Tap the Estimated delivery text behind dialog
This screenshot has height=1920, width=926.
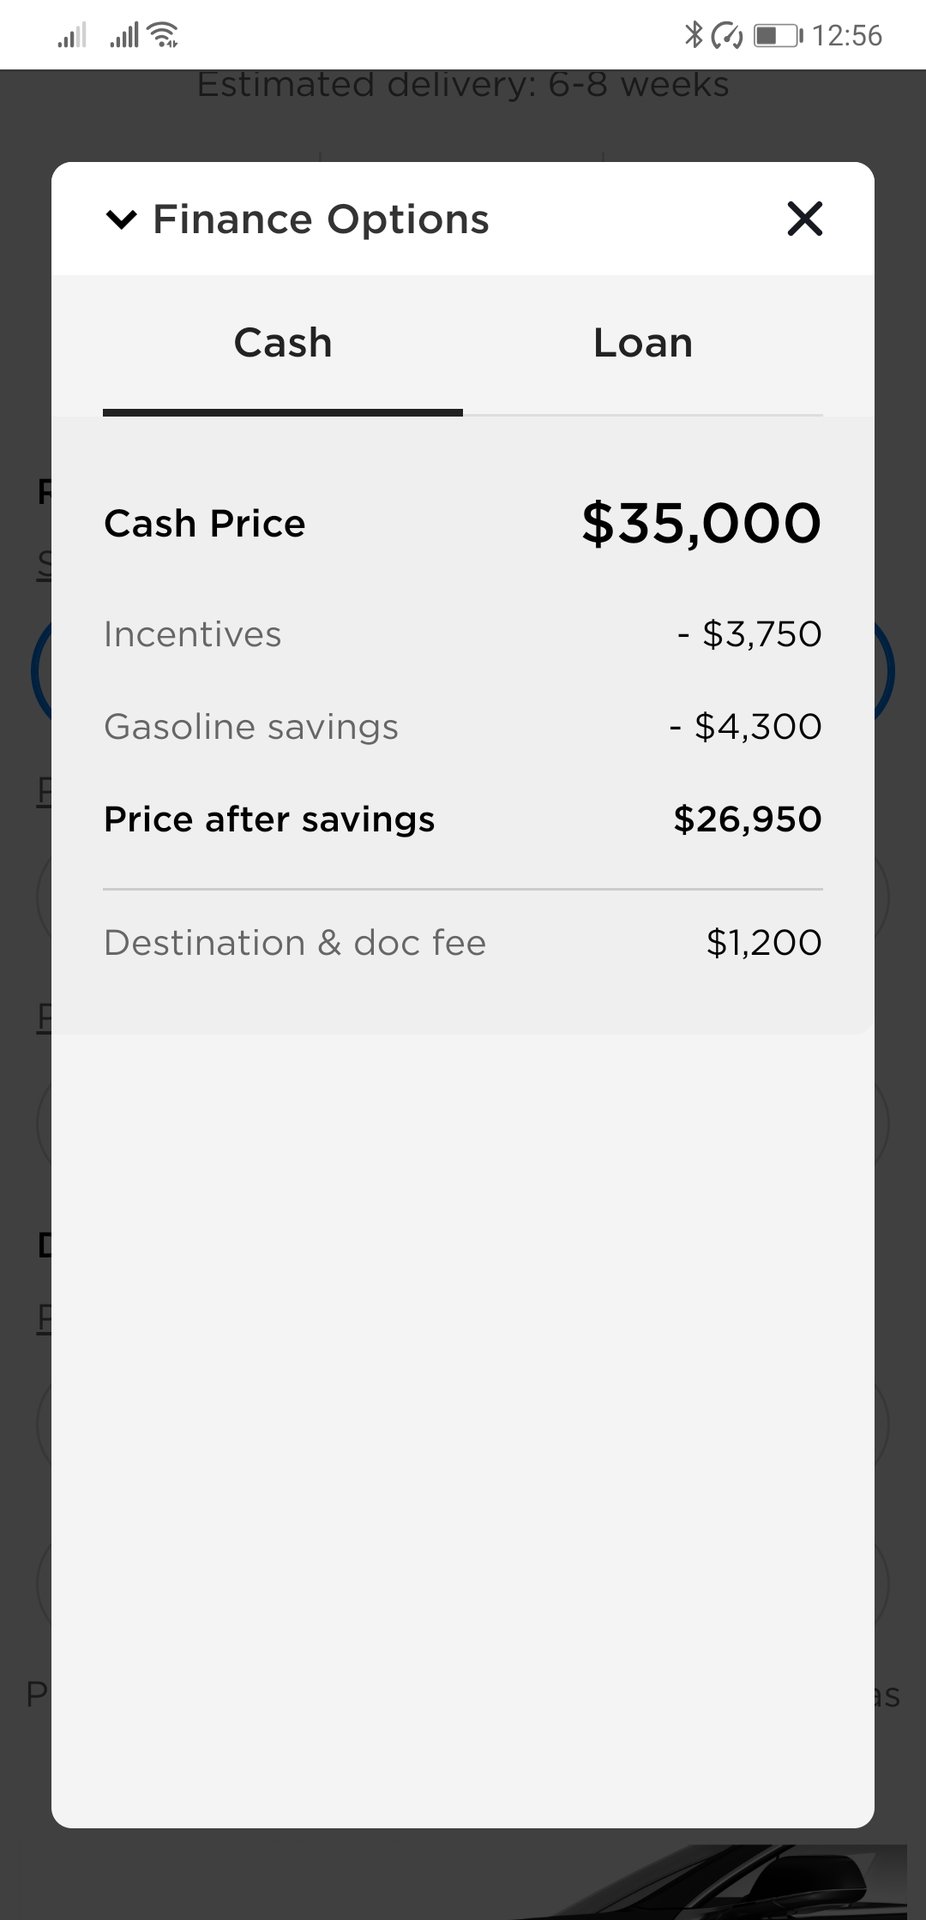pyautogui.click(x=463, y=85)
